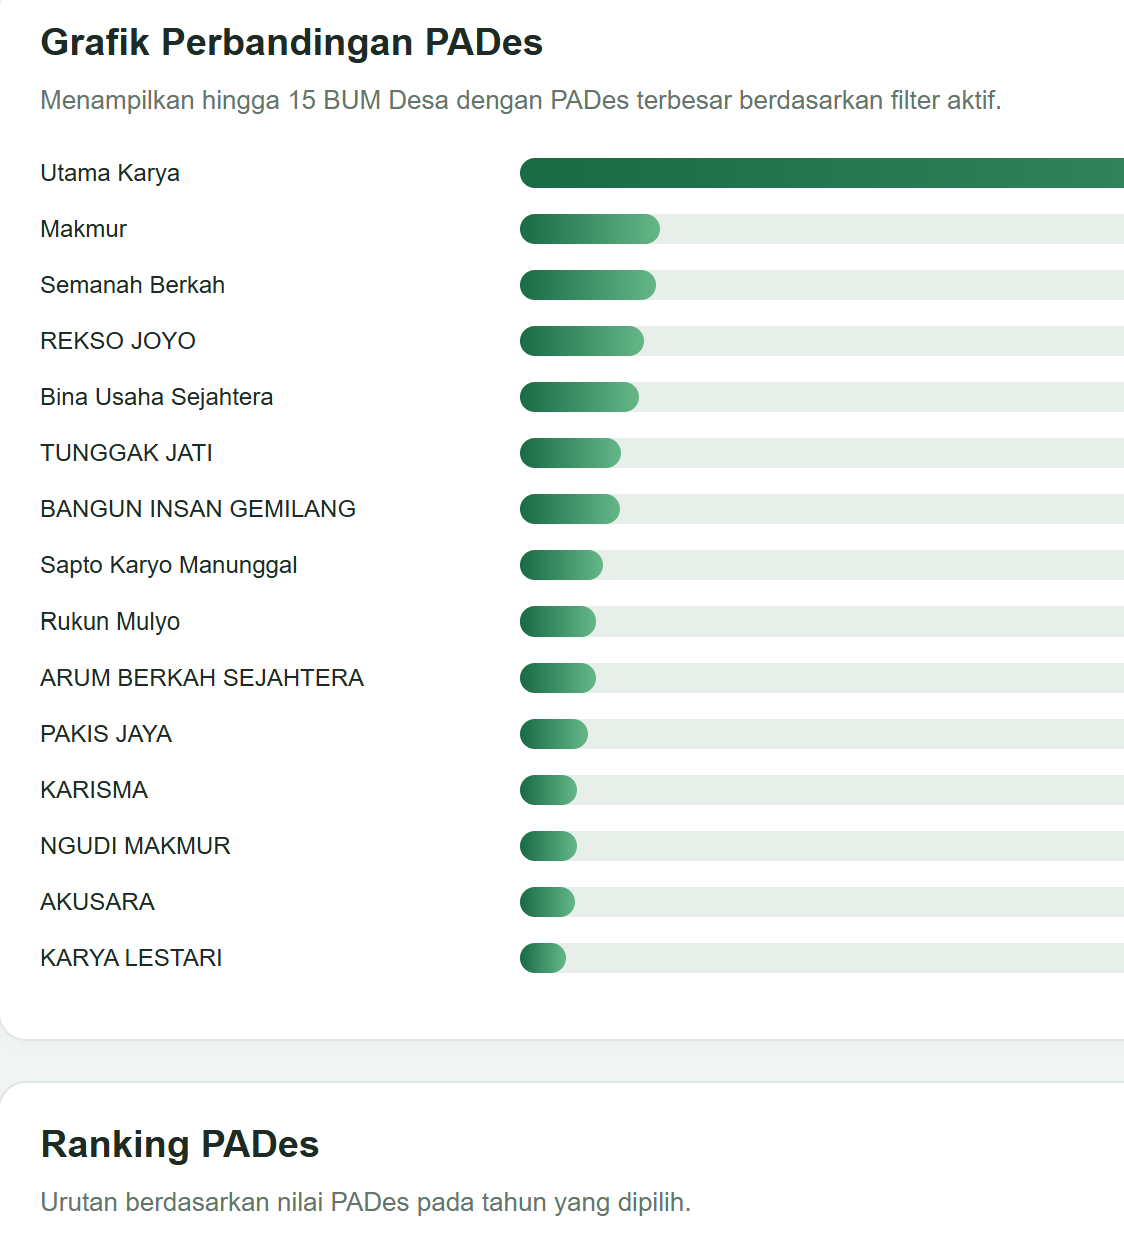
Task: Select the green bar for Makmur
Action: tap(590, 229)
